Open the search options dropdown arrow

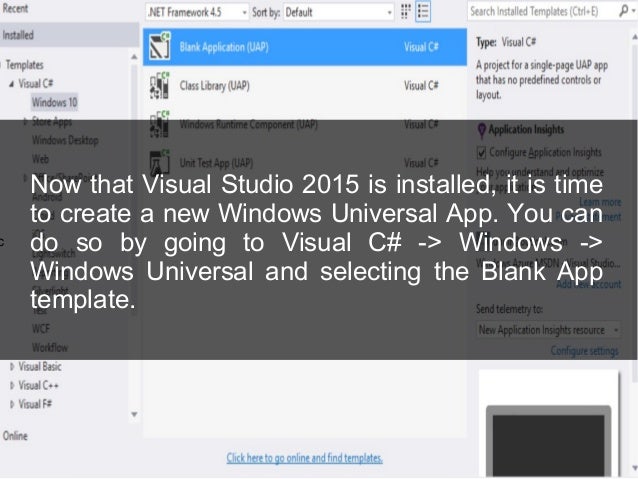point(634,11)
